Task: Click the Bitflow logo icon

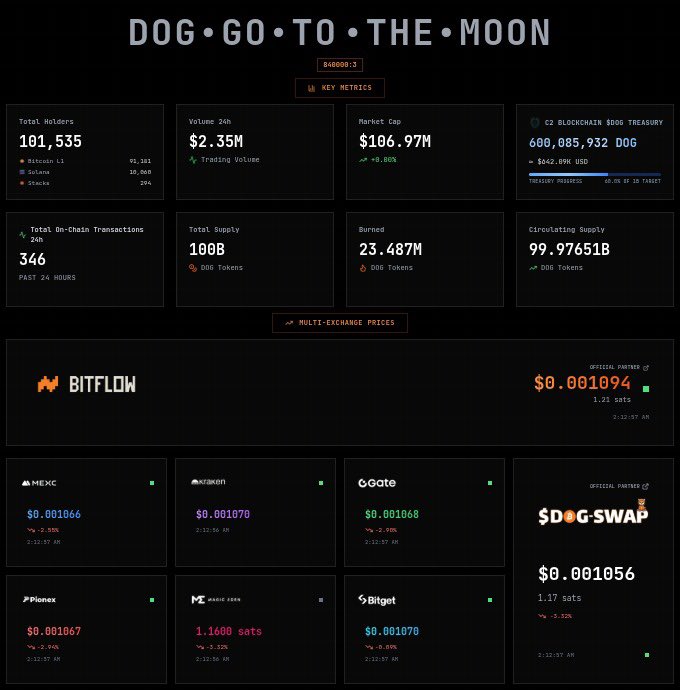Action: click(x=47, y=384)
